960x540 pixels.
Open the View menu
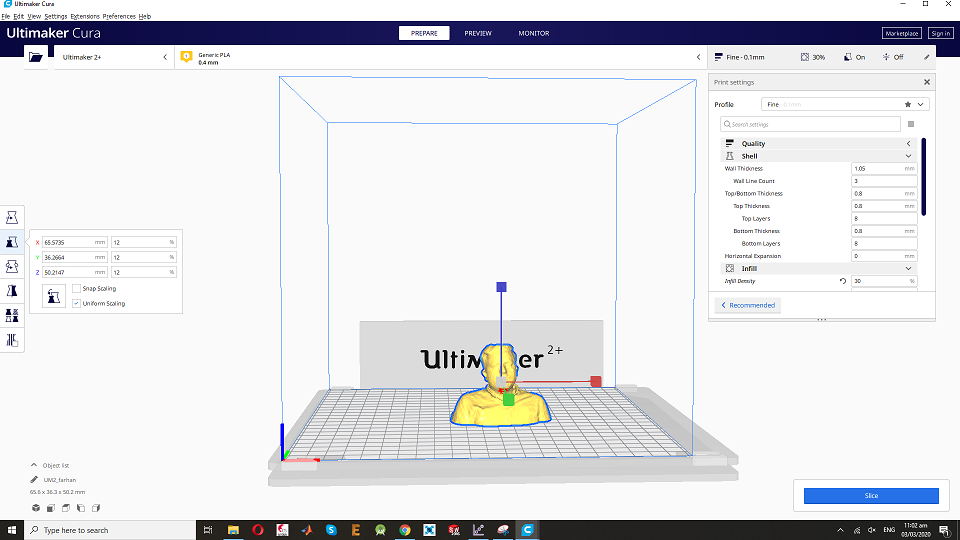click(34, 17)
